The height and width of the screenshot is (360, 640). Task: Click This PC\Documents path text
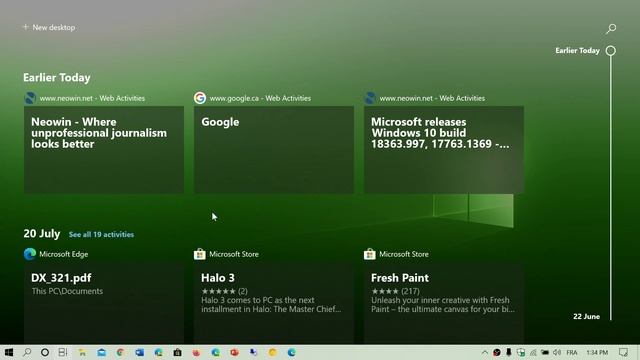pos(67,291)
